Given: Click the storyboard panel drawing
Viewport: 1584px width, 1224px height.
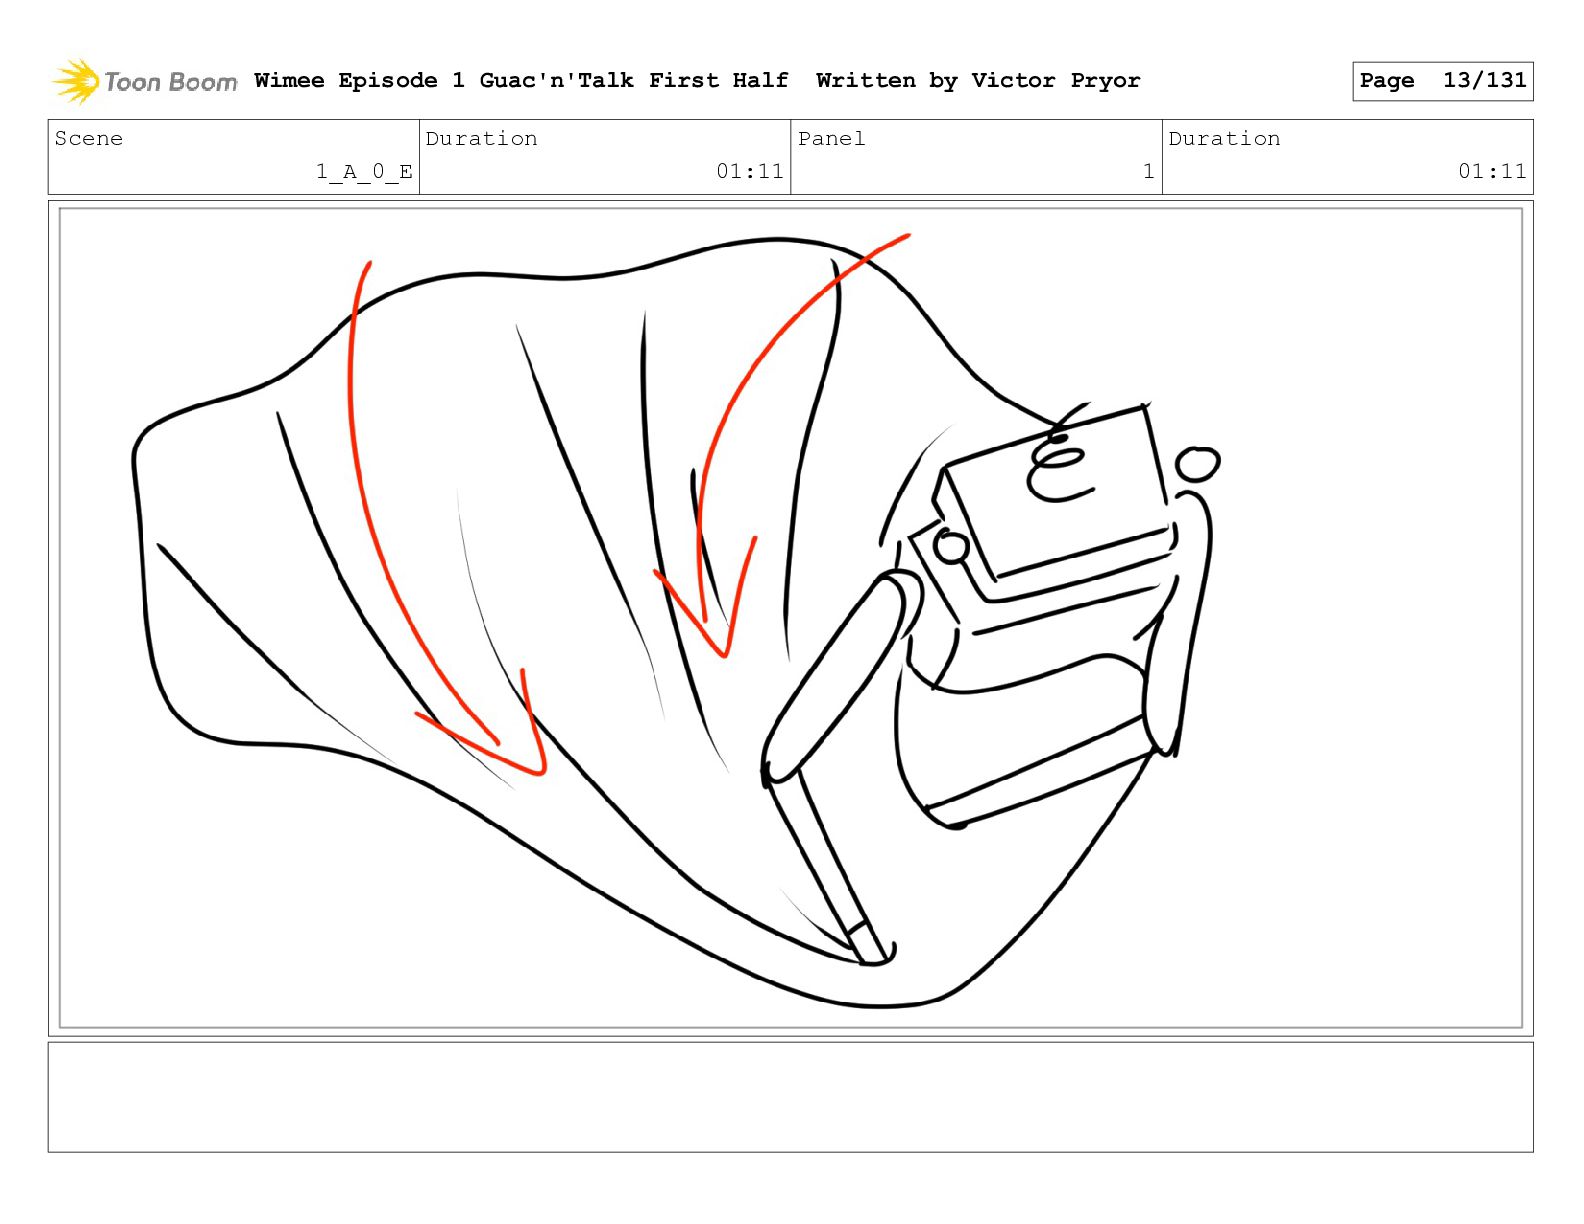Looking at the screenshot, I should 790,618.
